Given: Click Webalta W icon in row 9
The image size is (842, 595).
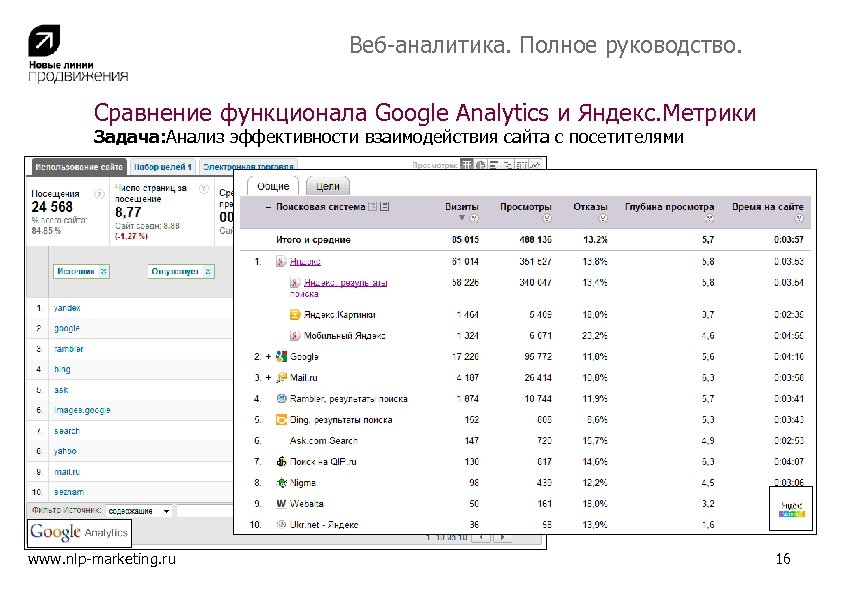Looking at the screenshot, I should (281, 504).
